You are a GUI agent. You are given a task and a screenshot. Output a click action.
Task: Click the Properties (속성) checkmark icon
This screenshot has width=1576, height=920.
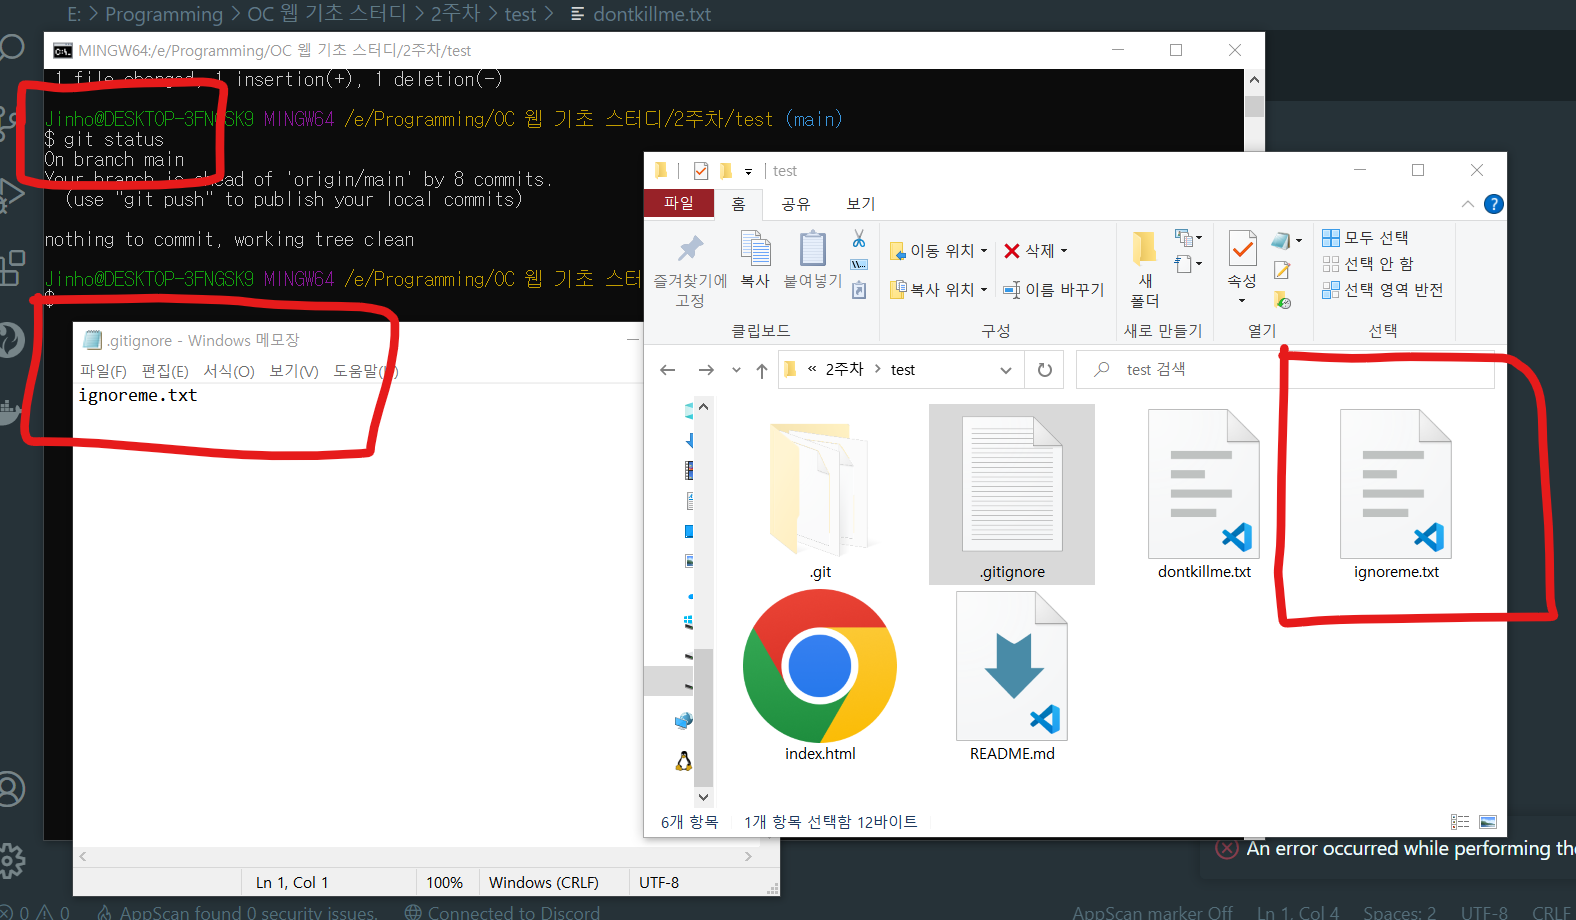(x=1242, y=248)
